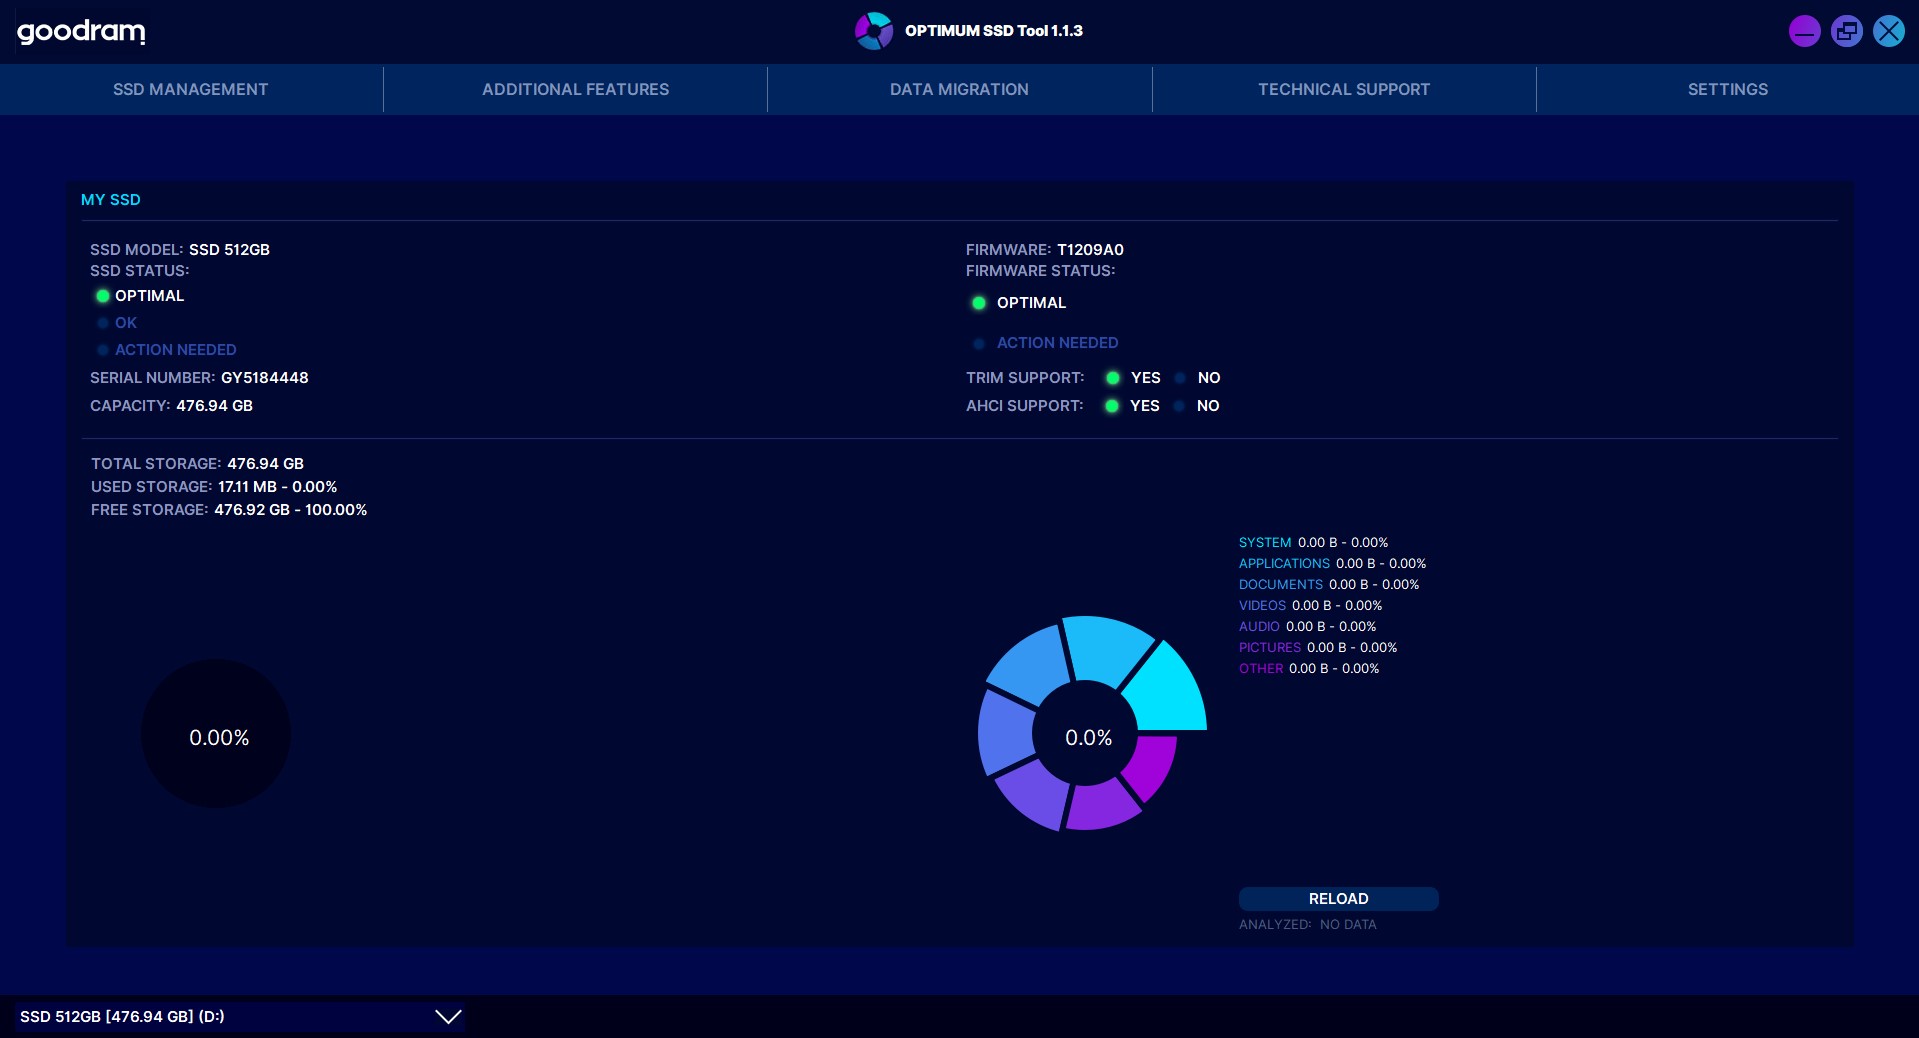Viewport: 1919px width, 1038px height.
Task: Click the total storage value 476.94 GB
Action: 265,464
